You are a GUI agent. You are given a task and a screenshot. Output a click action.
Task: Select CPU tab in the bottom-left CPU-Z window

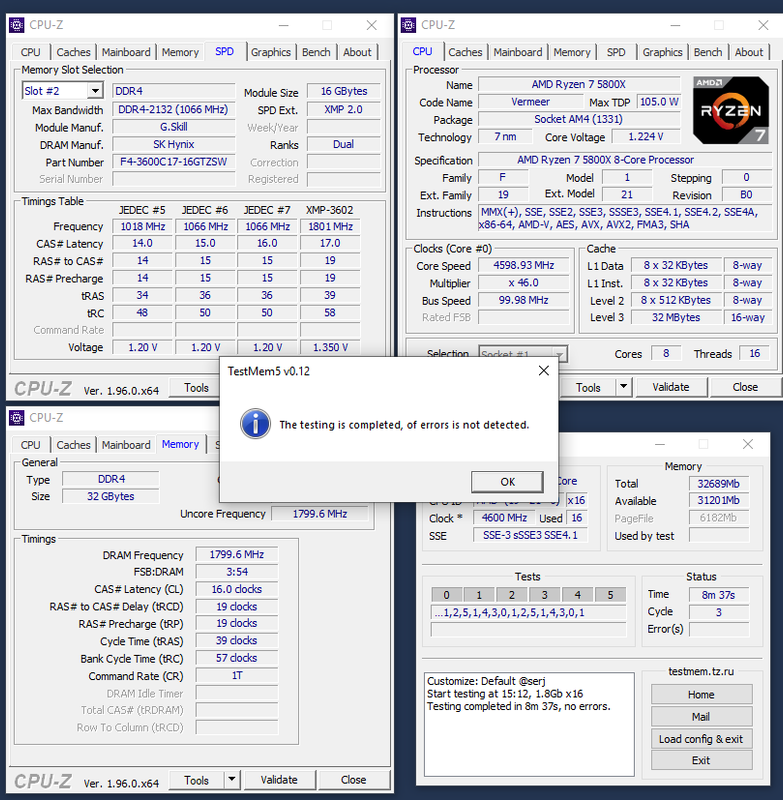coord(31,445)
